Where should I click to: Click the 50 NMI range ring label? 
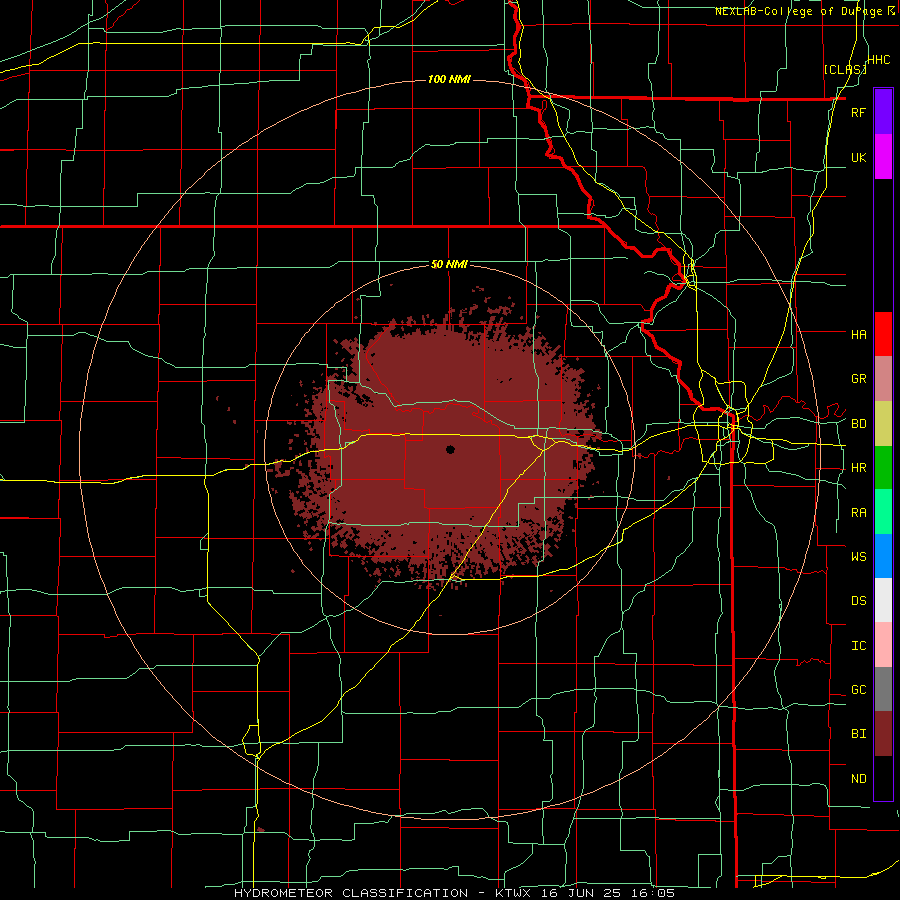coord(449,265)
